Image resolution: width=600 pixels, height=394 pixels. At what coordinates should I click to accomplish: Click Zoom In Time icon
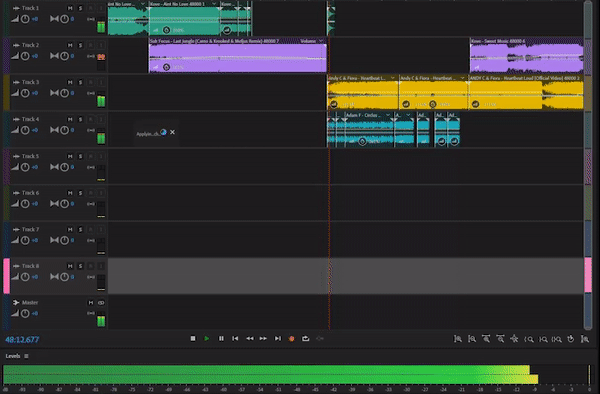click(486, 339)
